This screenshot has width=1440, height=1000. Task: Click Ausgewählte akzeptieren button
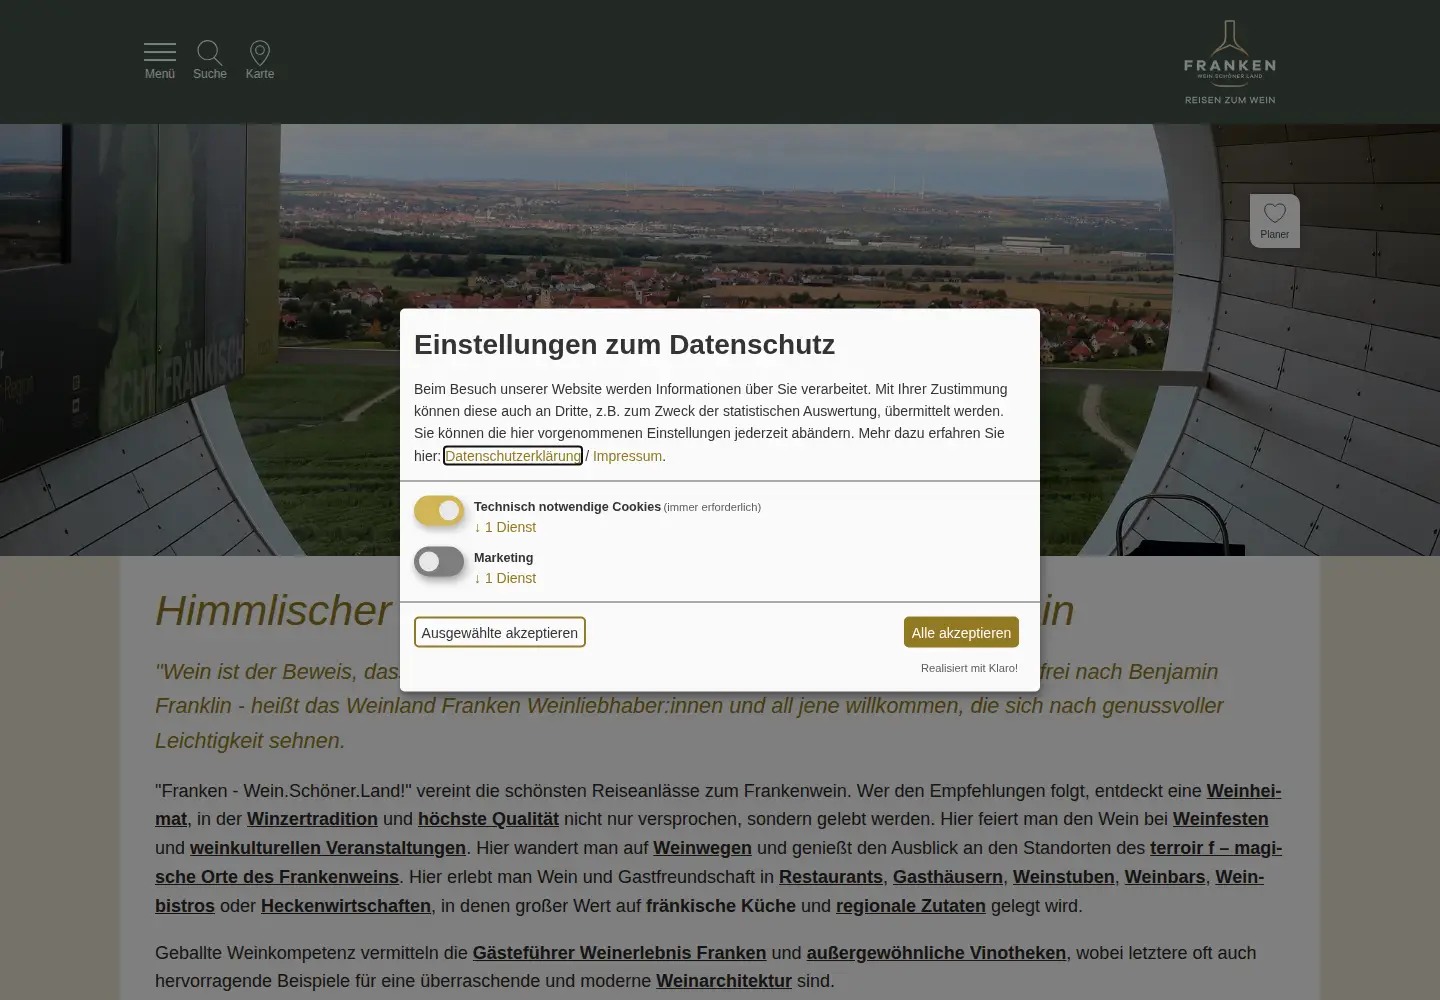500,632
